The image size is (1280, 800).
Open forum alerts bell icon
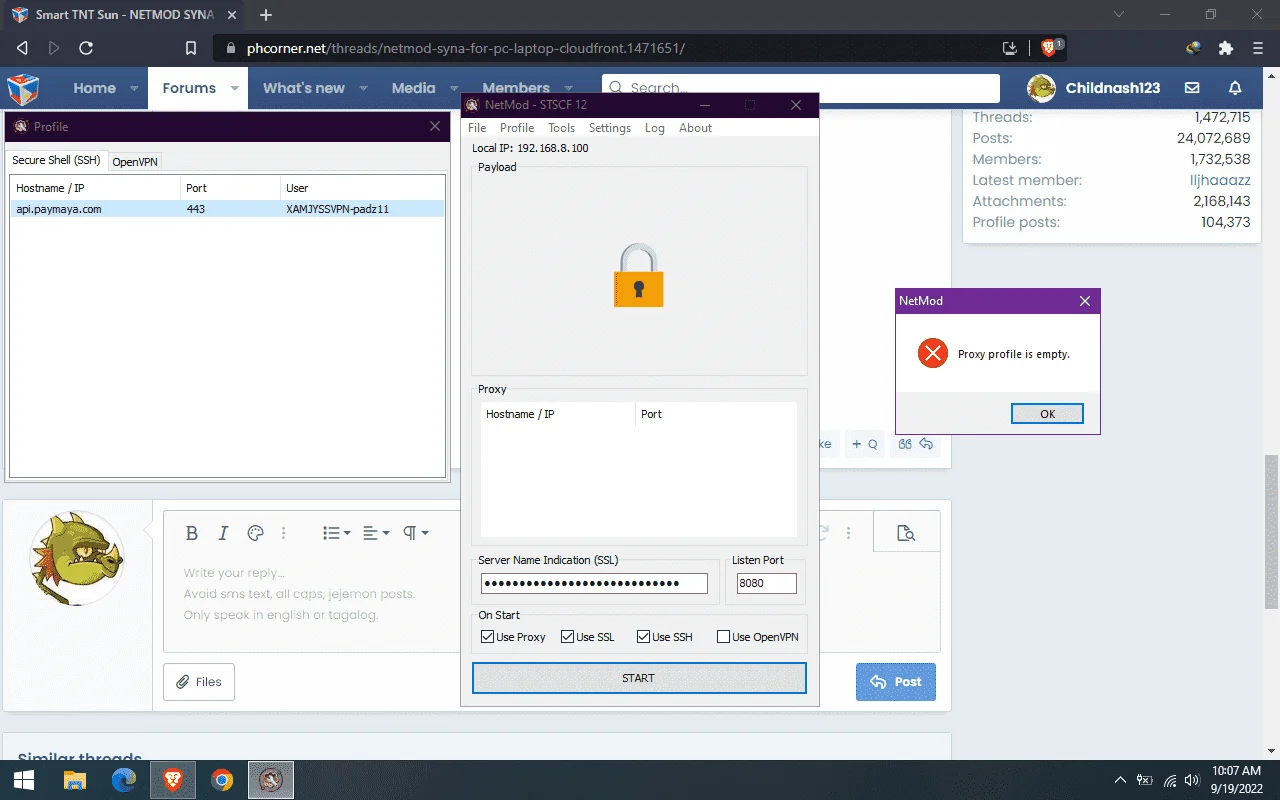click(x=1235, y=88)
